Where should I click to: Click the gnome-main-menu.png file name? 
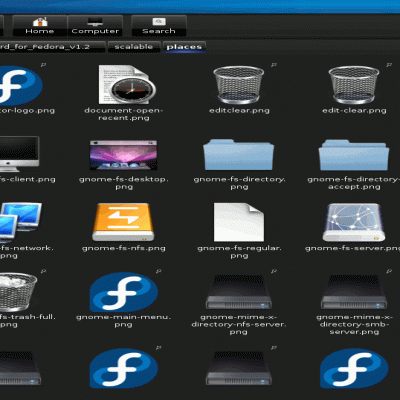(x=124, y=321)
